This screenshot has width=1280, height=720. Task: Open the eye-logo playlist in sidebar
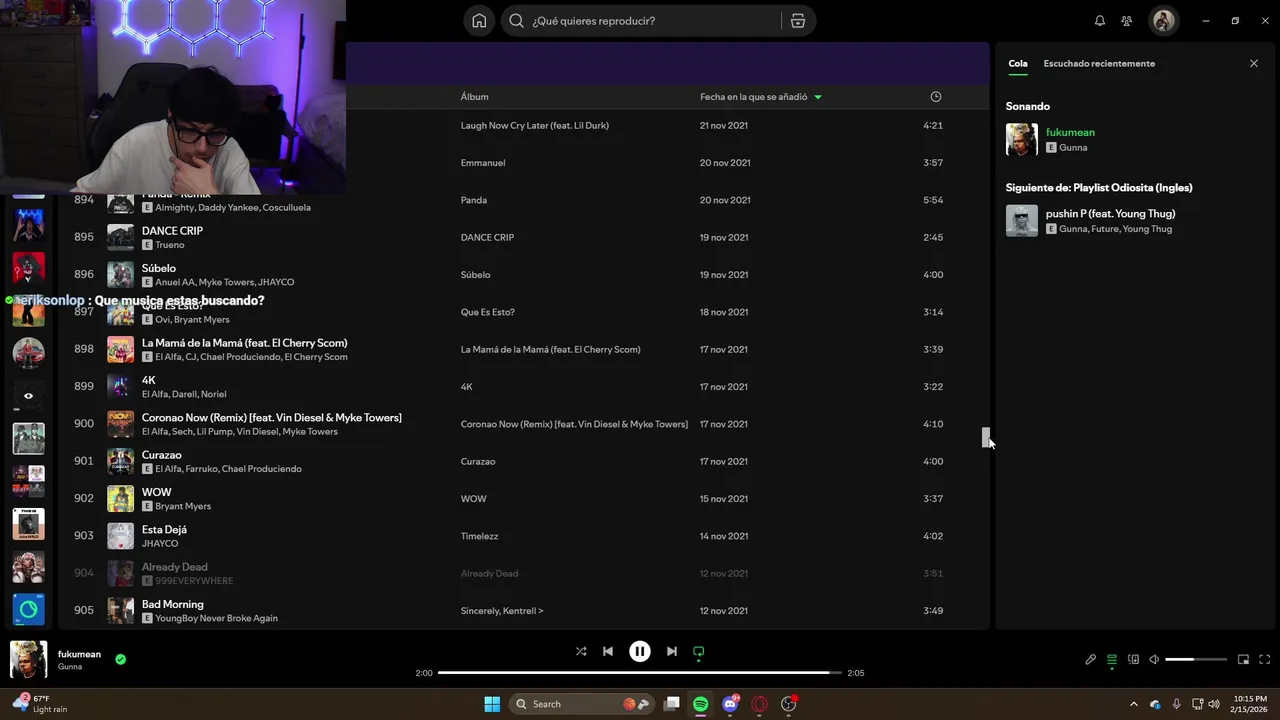coord(28,396)
